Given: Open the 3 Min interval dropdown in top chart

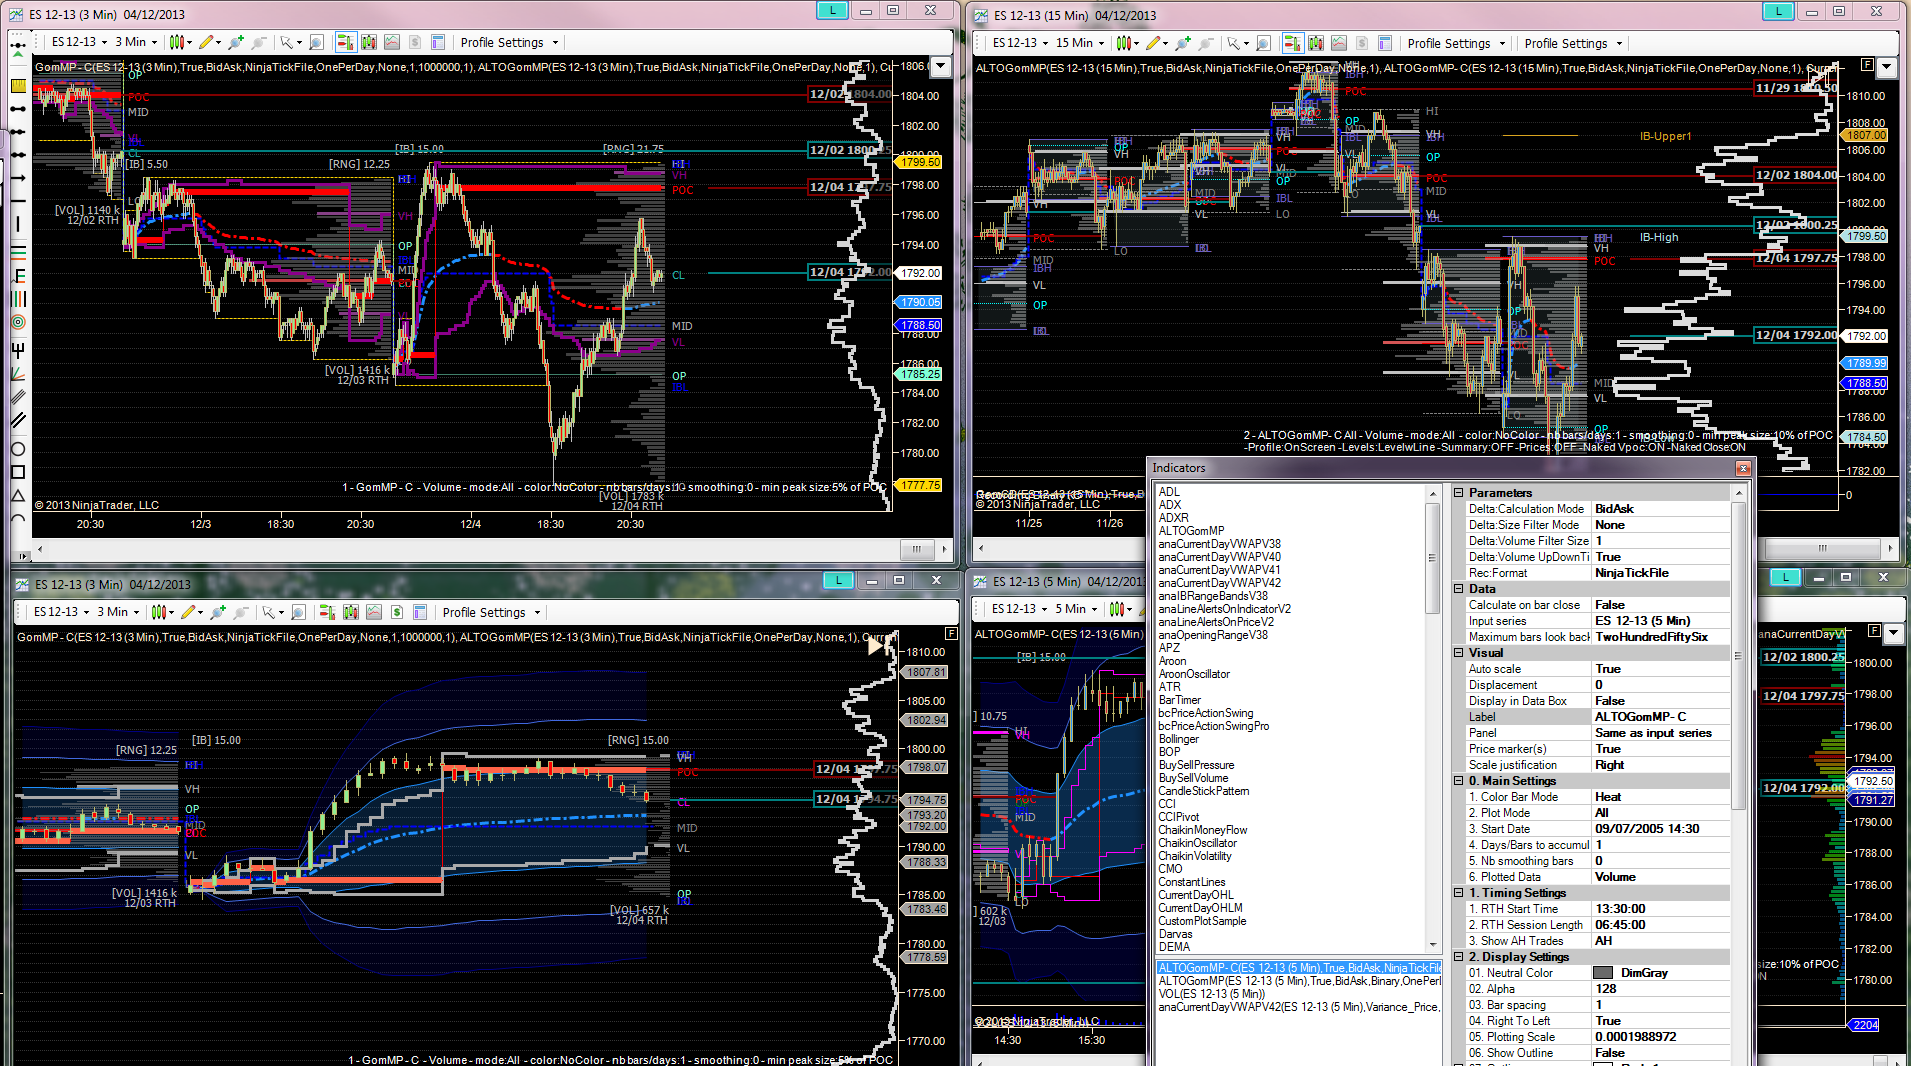Looking at the screenshot, I should [136, 42].
